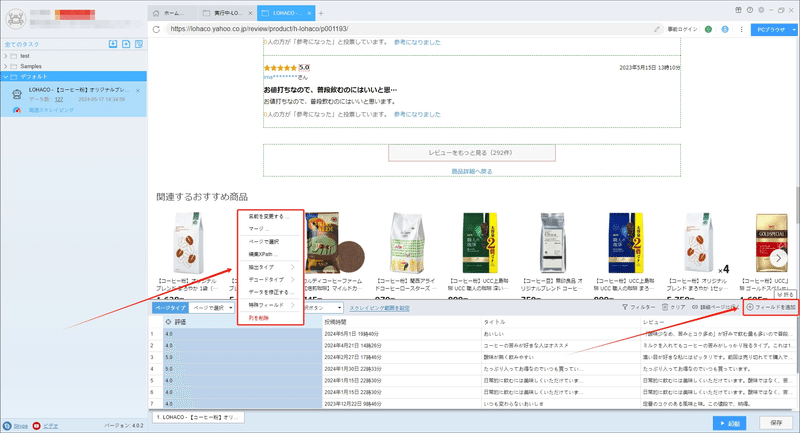The image size is (800, 433).
Task: Close the 実行中 tab
Action: [250, 13]
